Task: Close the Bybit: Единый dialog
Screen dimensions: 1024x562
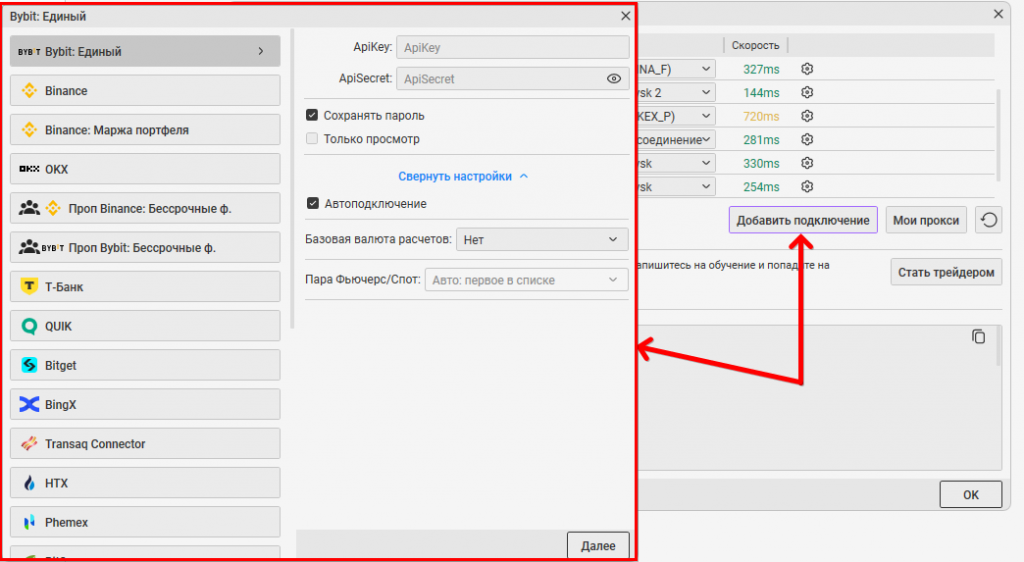Action: pyautogui.click(x=626, y=16)
